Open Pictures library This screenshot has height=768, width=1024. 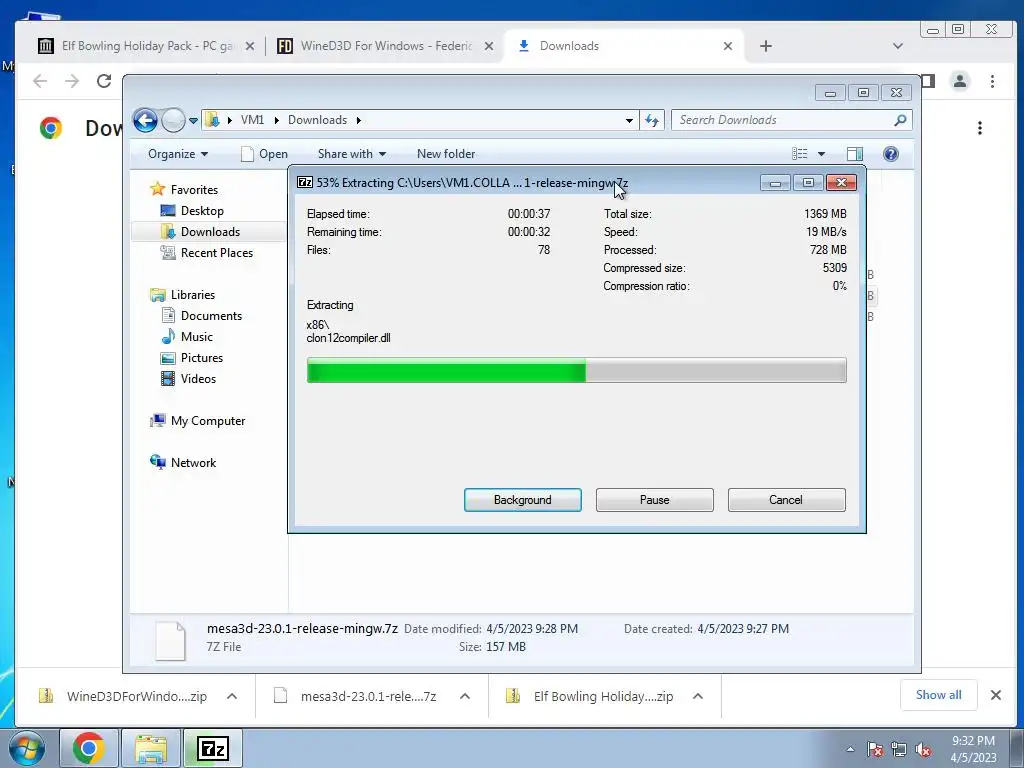[202, 358]
